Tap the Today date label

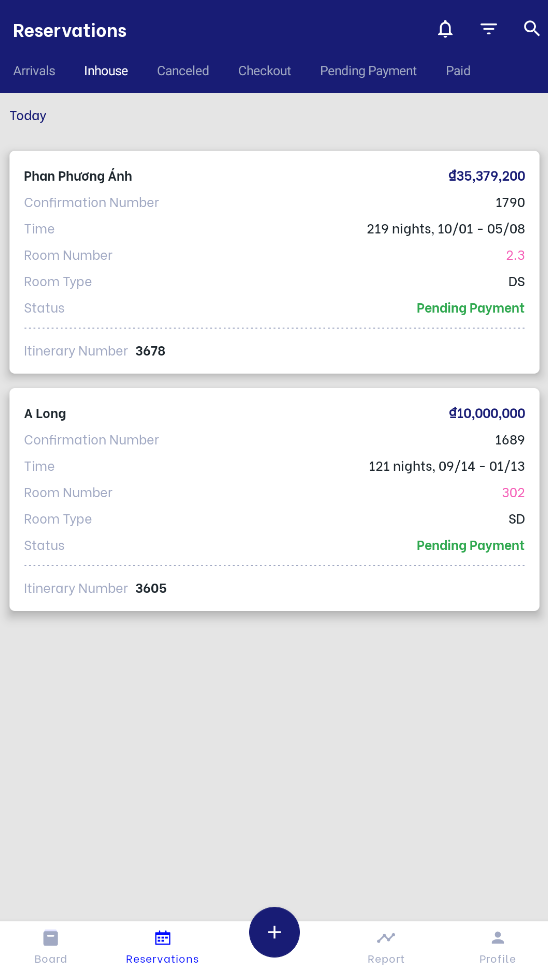(28, 116)
